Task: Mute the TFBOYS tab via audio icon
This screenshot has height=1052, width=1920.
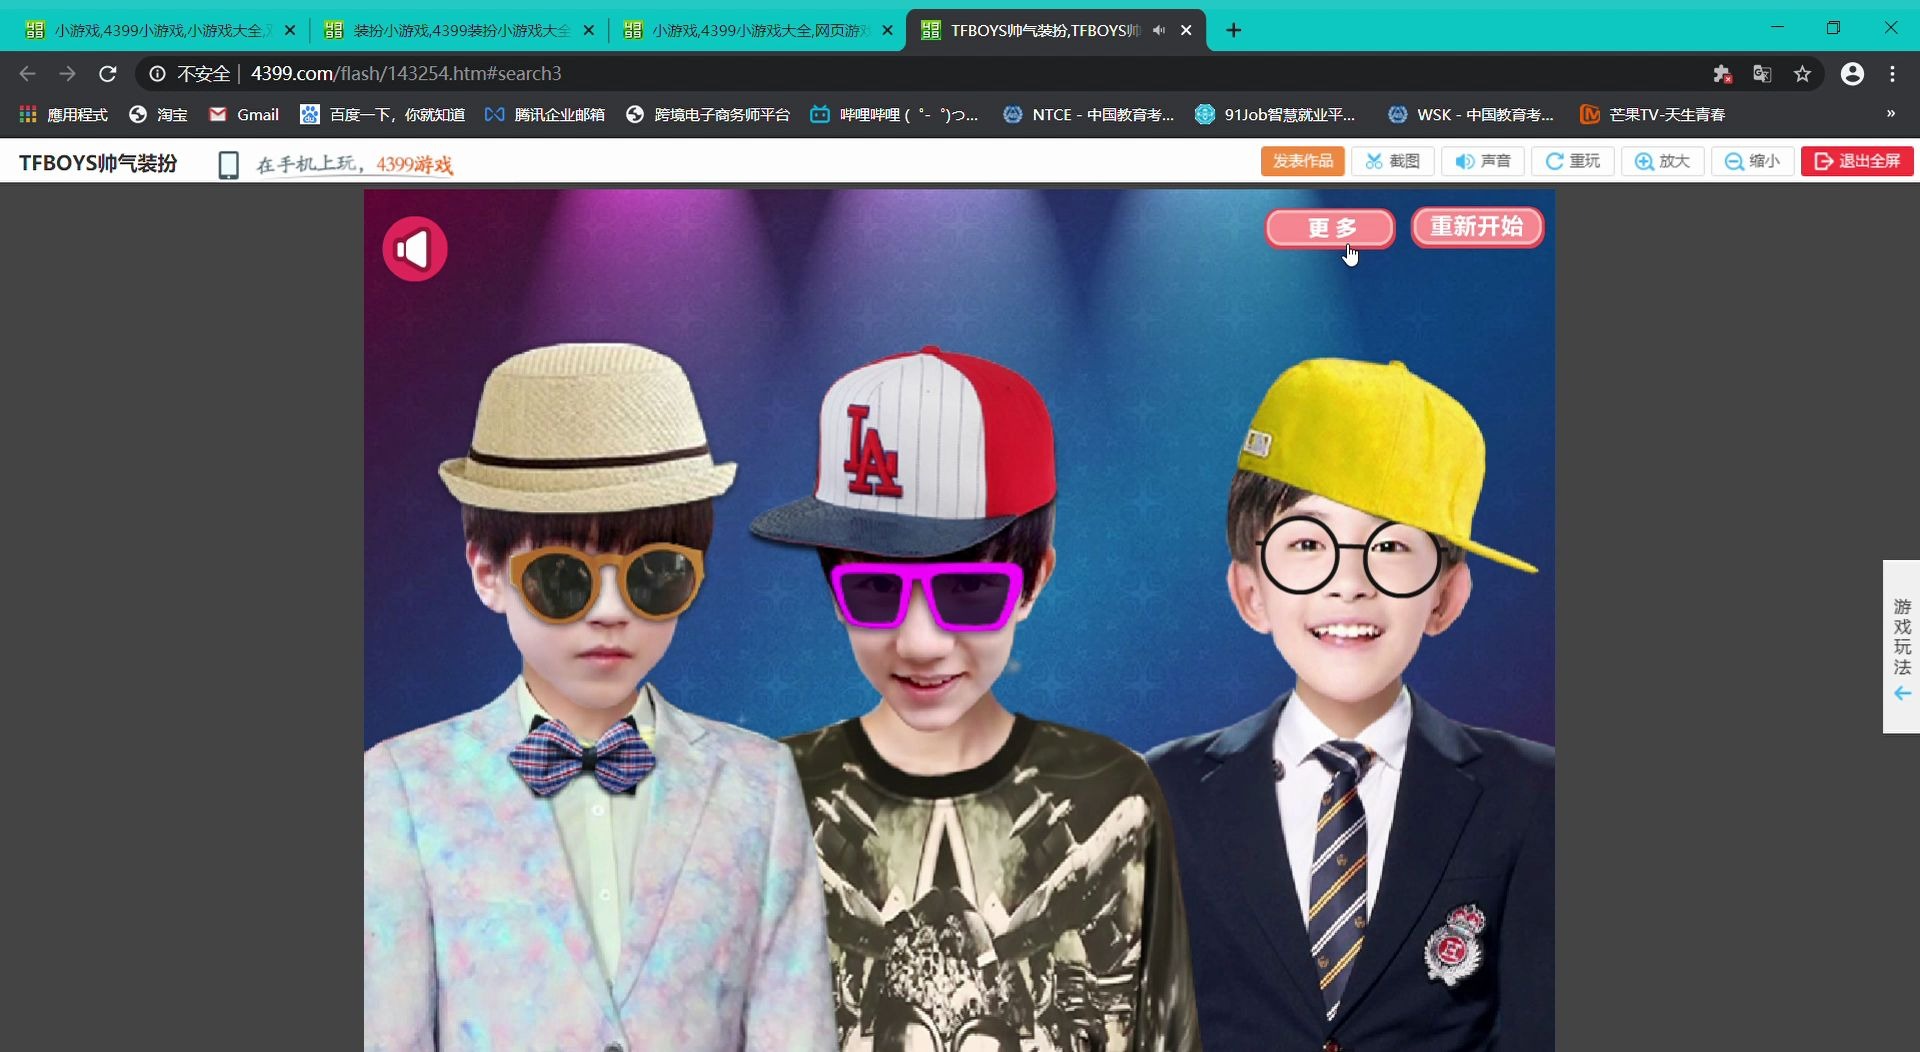Action: pyautogui.click(x=1158, y=30)
